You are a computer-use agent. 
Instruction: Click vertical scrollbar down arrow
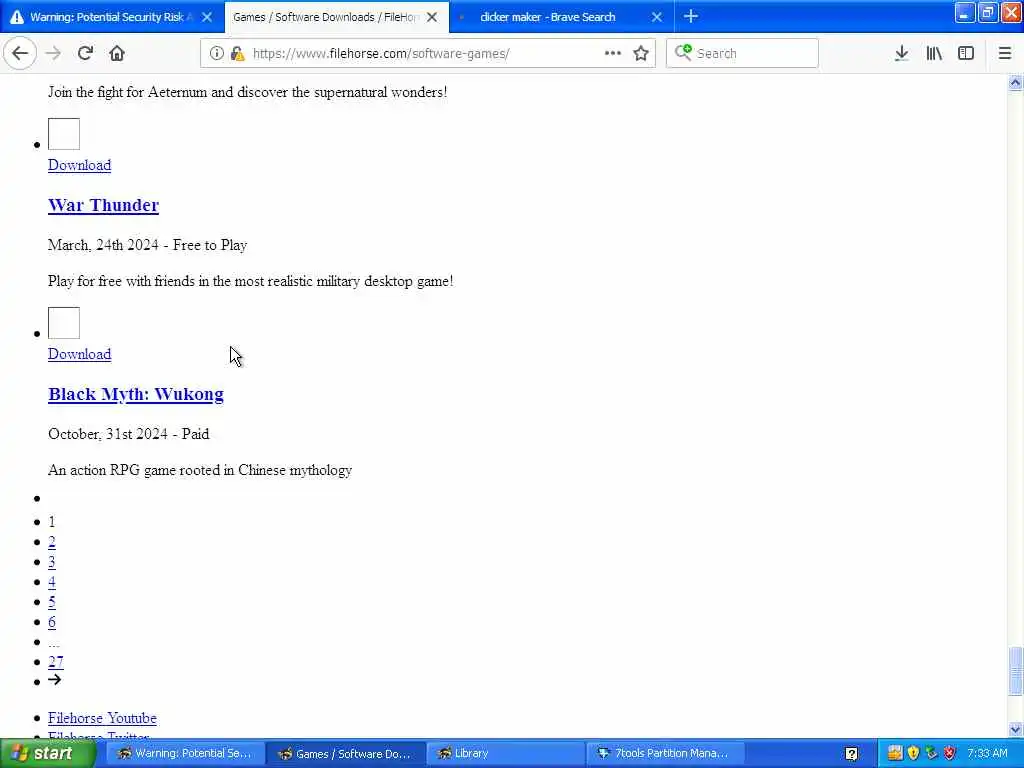pos(1015,729)
